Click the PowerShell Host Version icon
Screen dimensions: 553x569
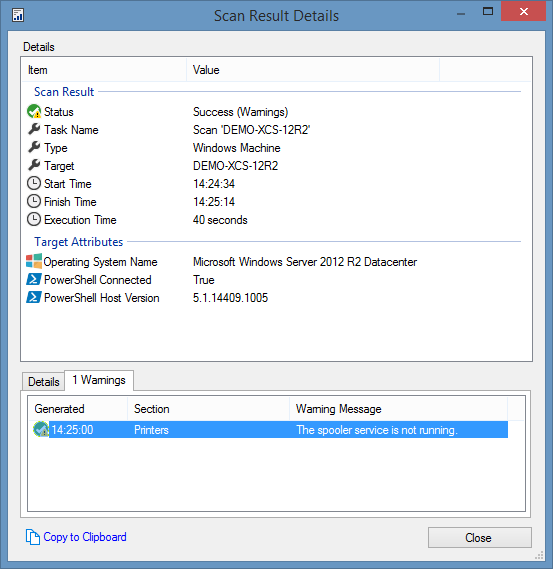(x=34, y=297)
